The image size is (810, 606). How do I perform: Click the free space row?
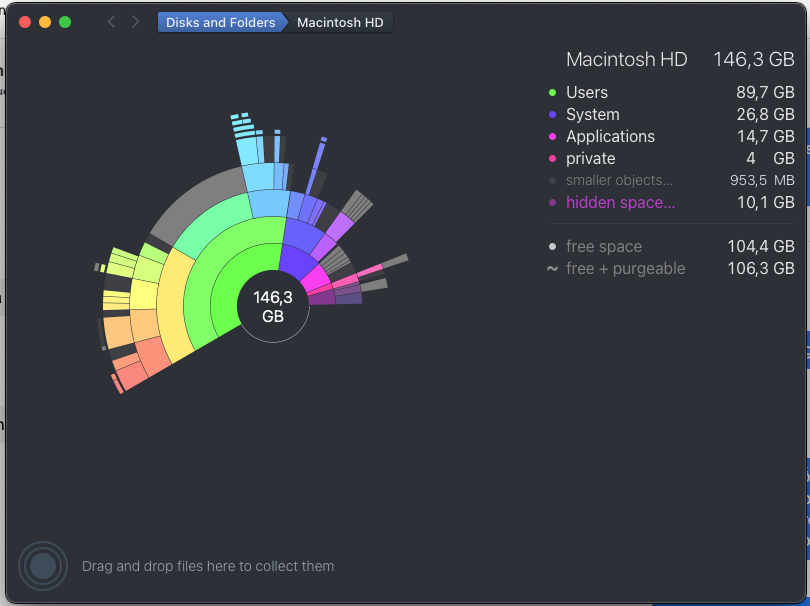[x=671, y=246]
